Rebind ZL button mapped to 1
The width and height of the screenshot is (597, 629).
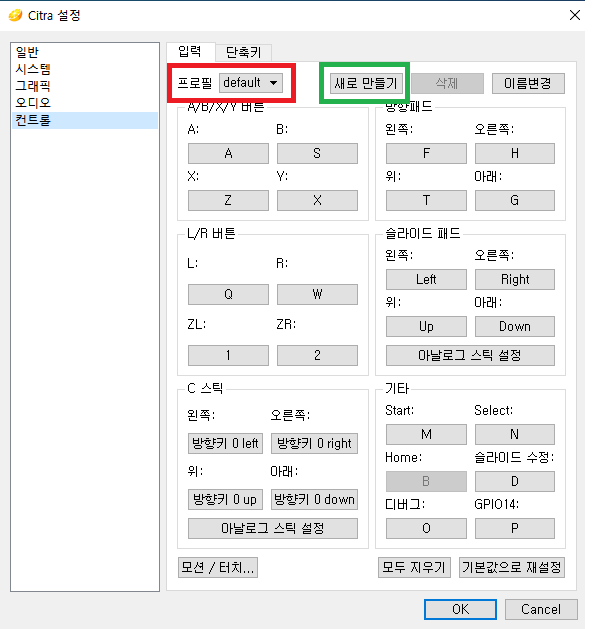228,355
